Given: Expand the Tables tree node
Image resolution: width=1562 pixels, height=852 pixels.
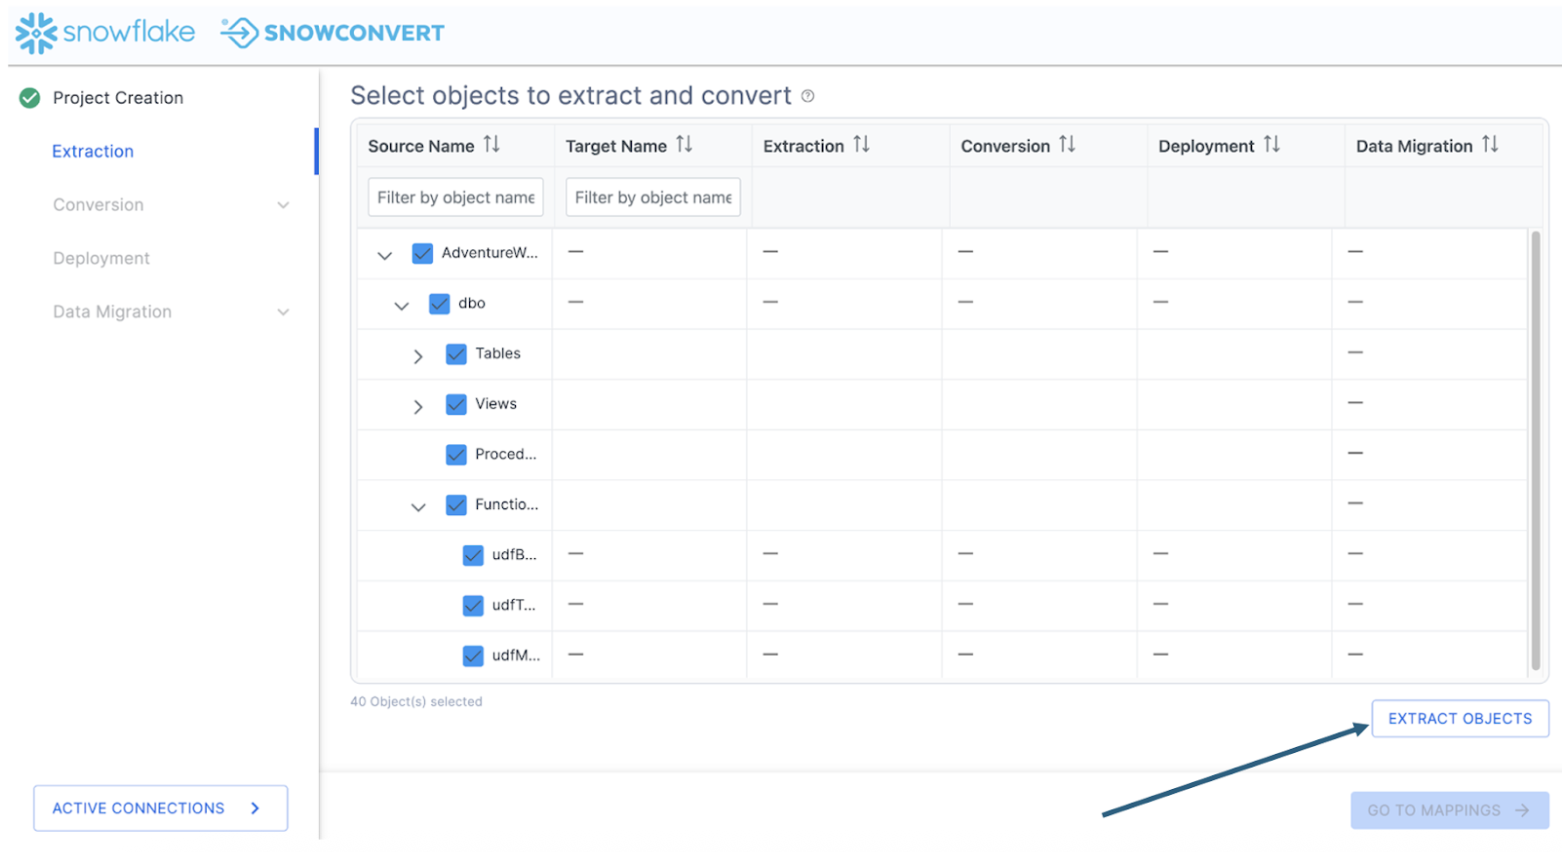Looking at the screenshot, I should click(418, 356).
